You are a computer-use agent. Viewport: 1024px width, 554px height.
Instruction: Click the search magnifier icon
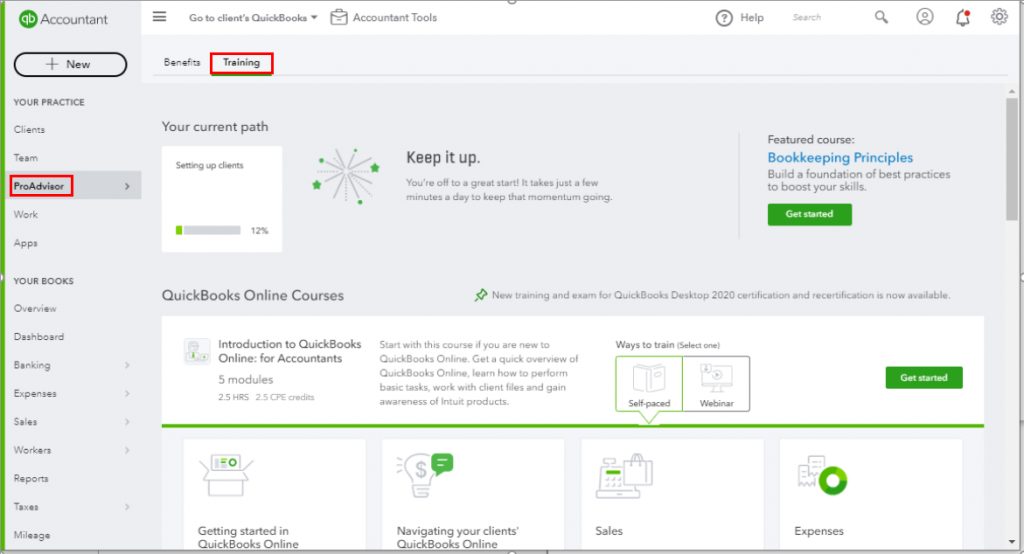tap(881, 18)
